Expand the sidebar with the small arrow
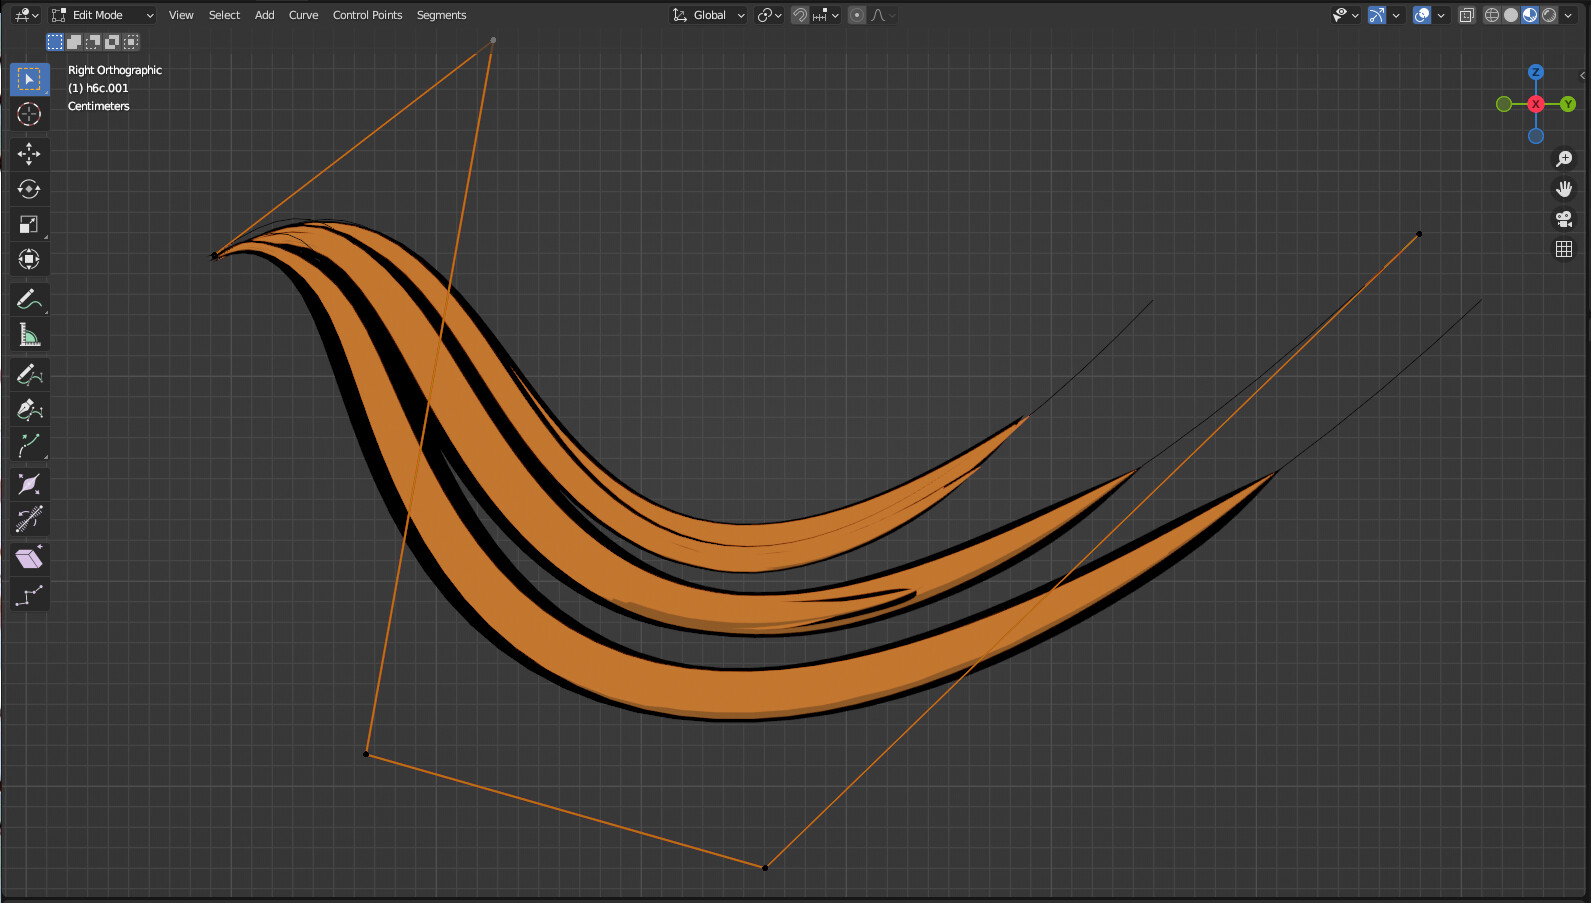 click(x=1582, y=75)
